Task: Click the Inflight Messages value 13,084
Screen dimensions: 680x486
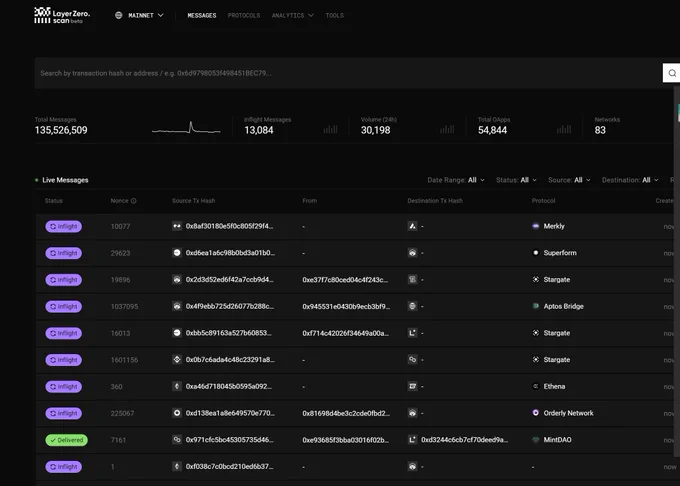Action: (259, 130)
